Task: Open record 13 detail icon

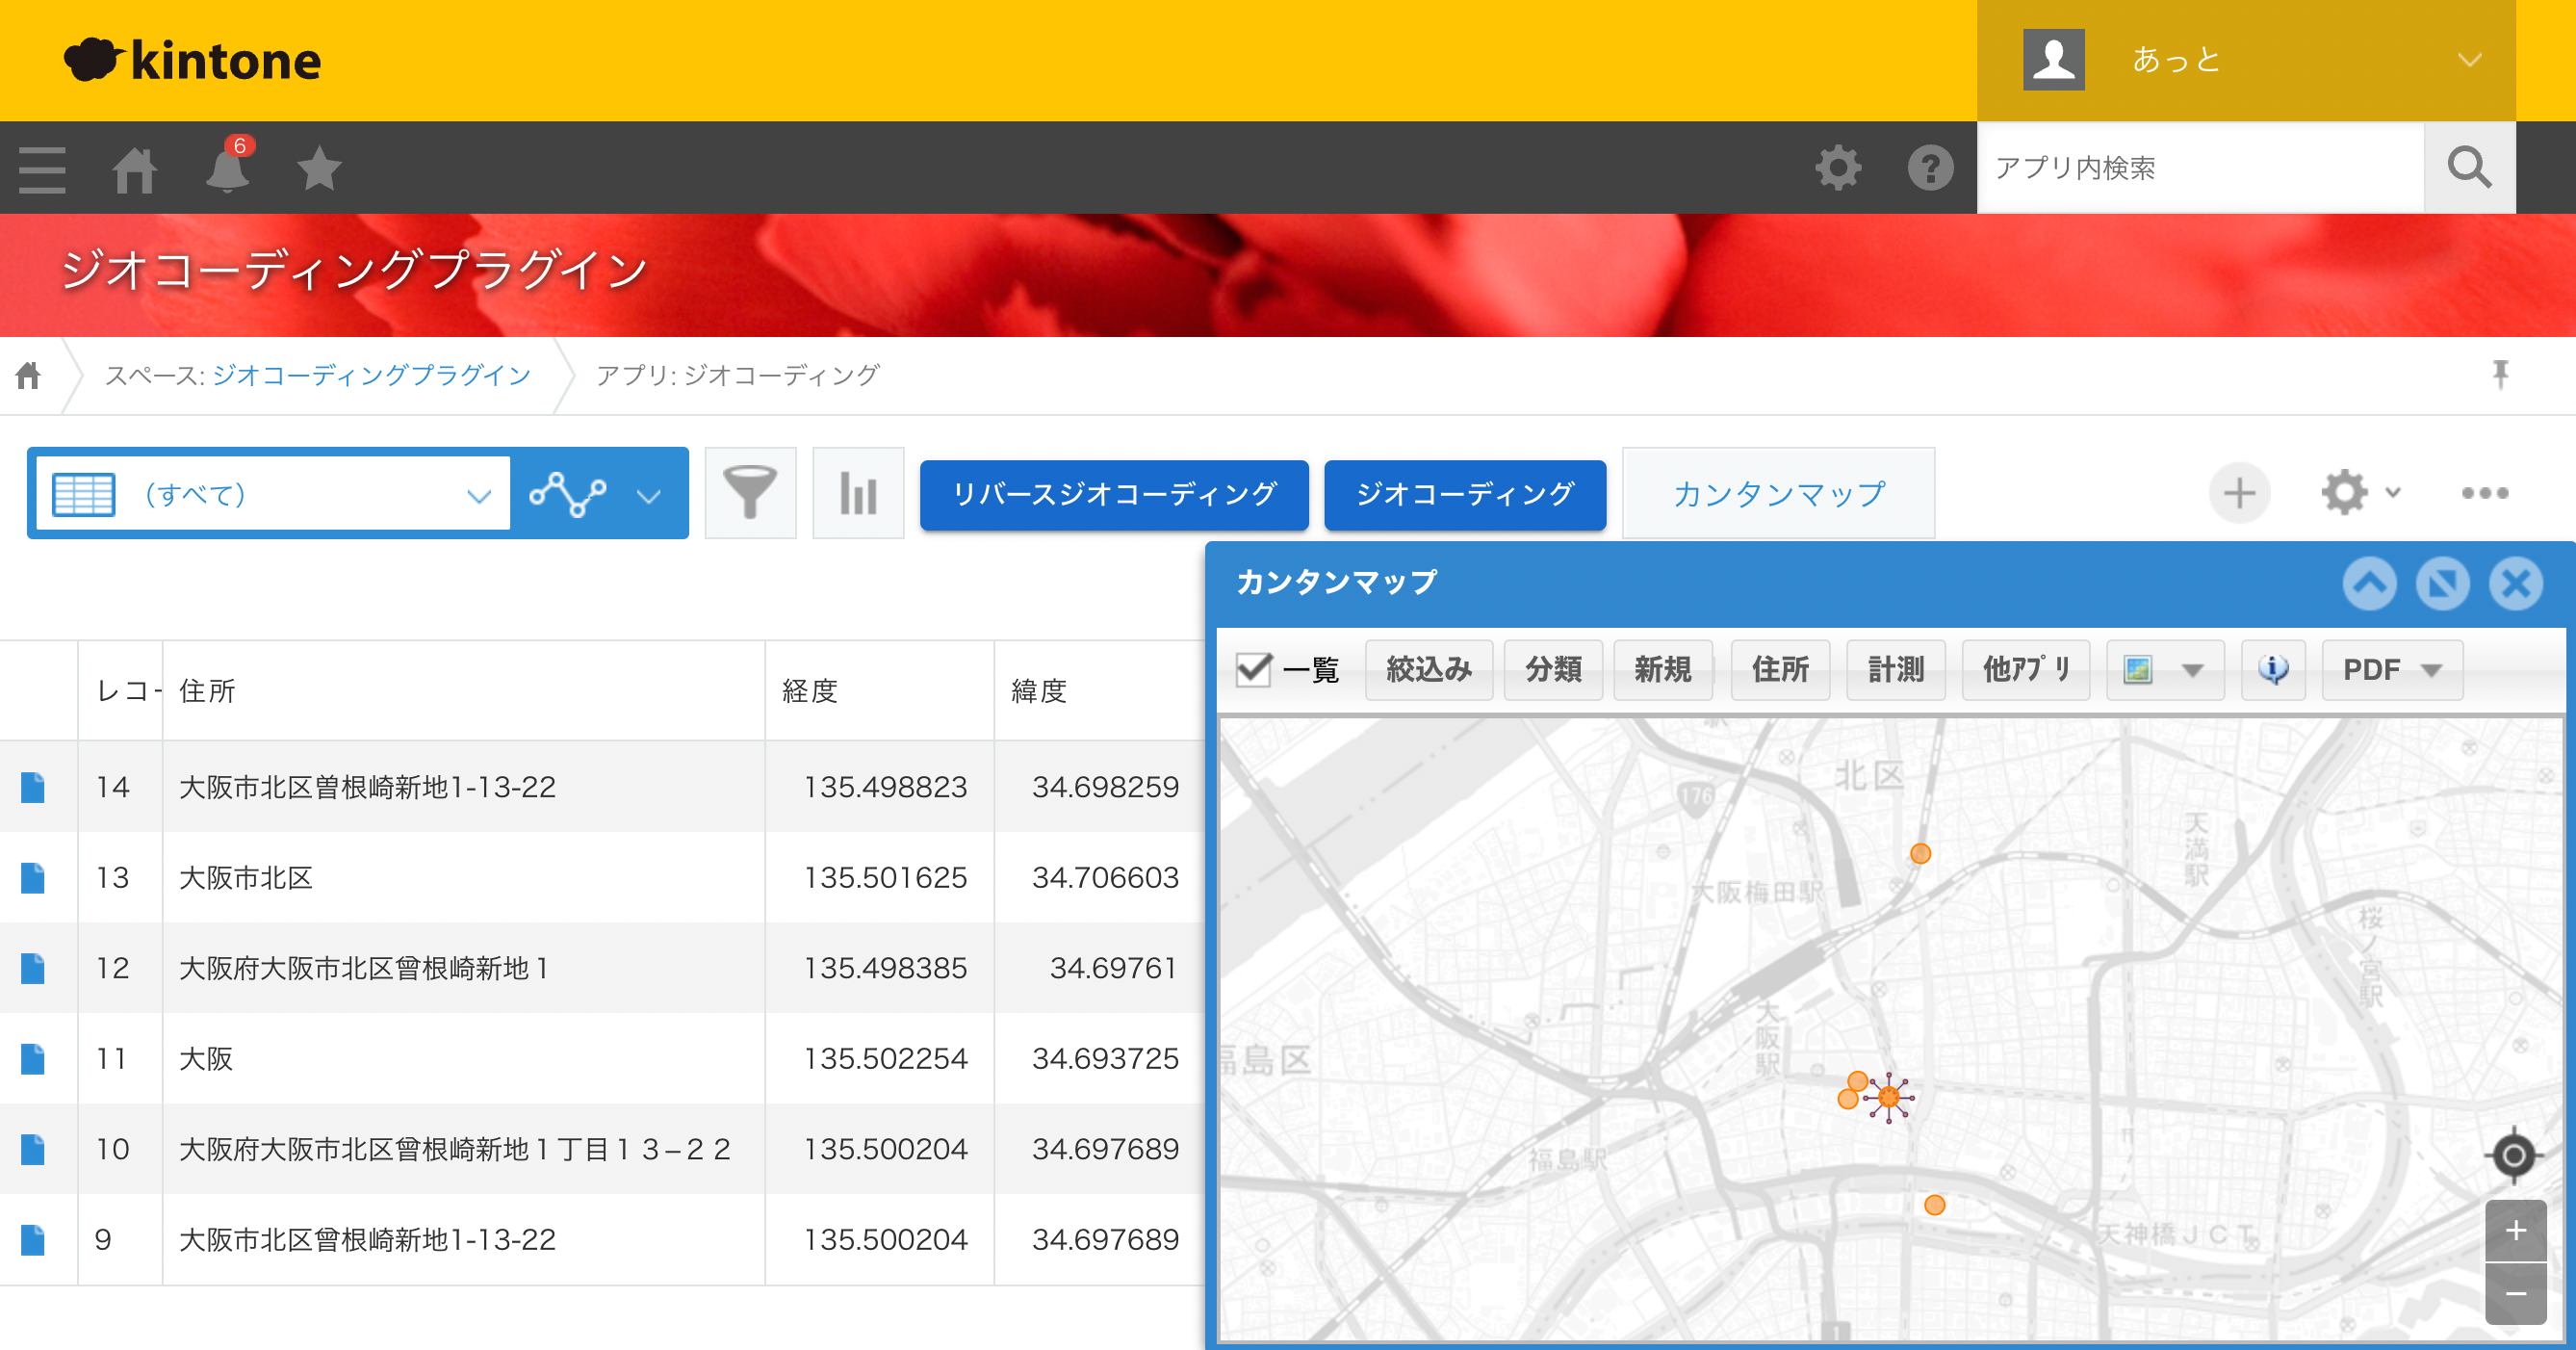Action: coord(33,878)
